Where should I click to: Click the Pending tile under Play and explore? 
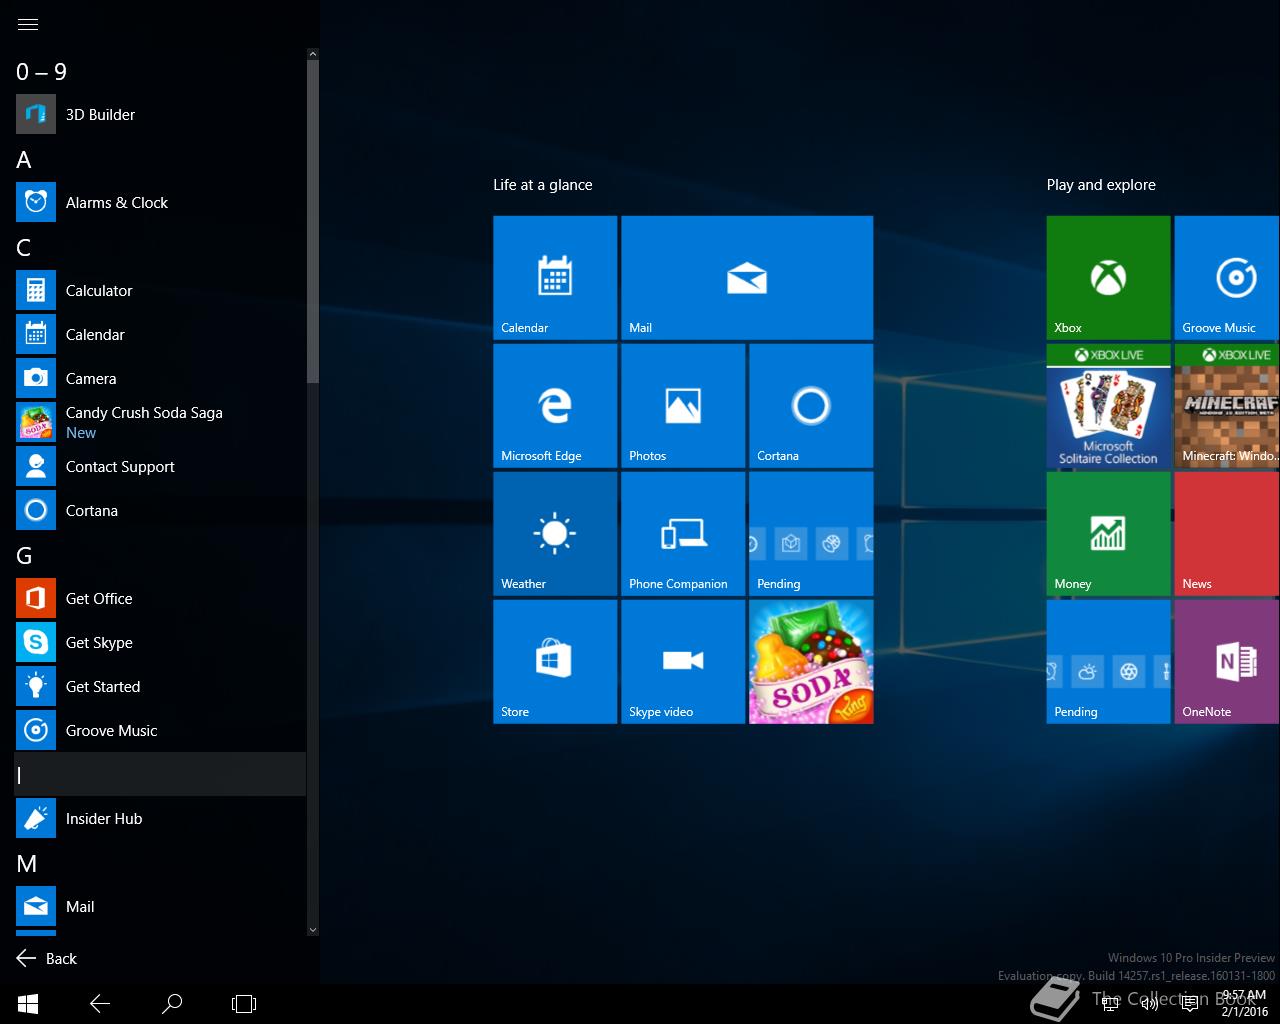click(x=1108, y=662)
